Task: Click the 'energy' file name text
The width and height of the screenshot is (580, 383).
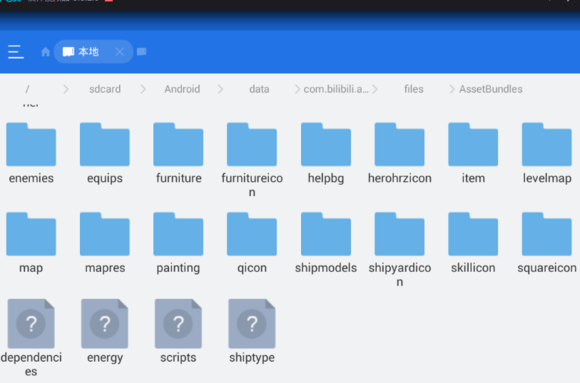Action: (105, 358)
